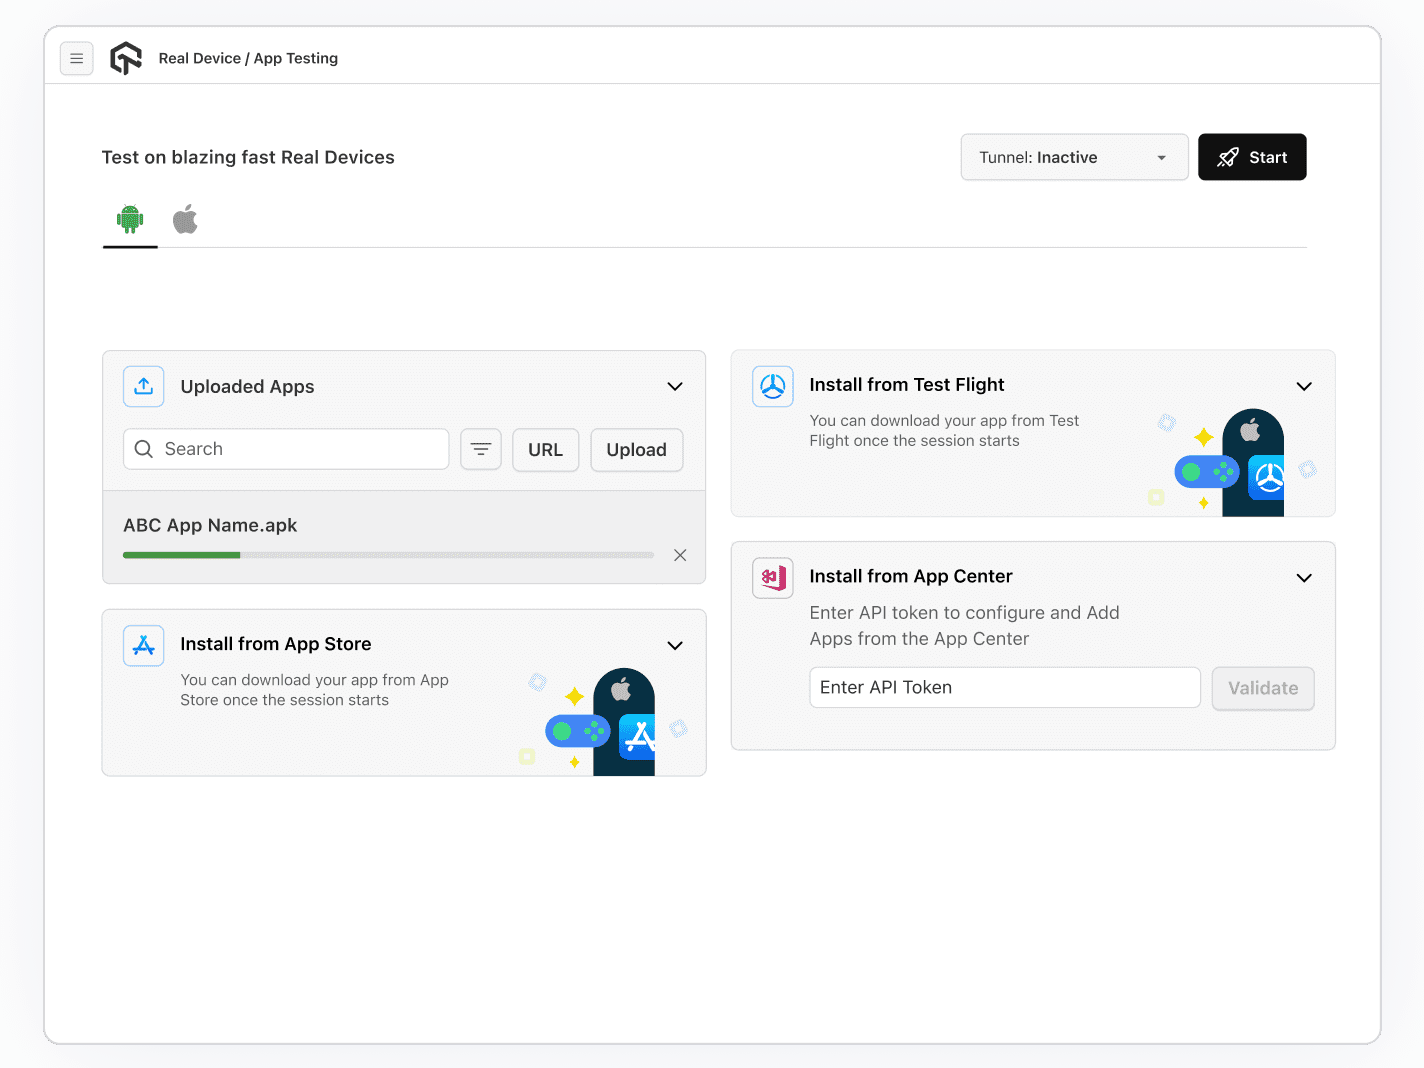Click the search magnifier in Uploaded Apps
1424x1068 pixels.
(144, 449)
